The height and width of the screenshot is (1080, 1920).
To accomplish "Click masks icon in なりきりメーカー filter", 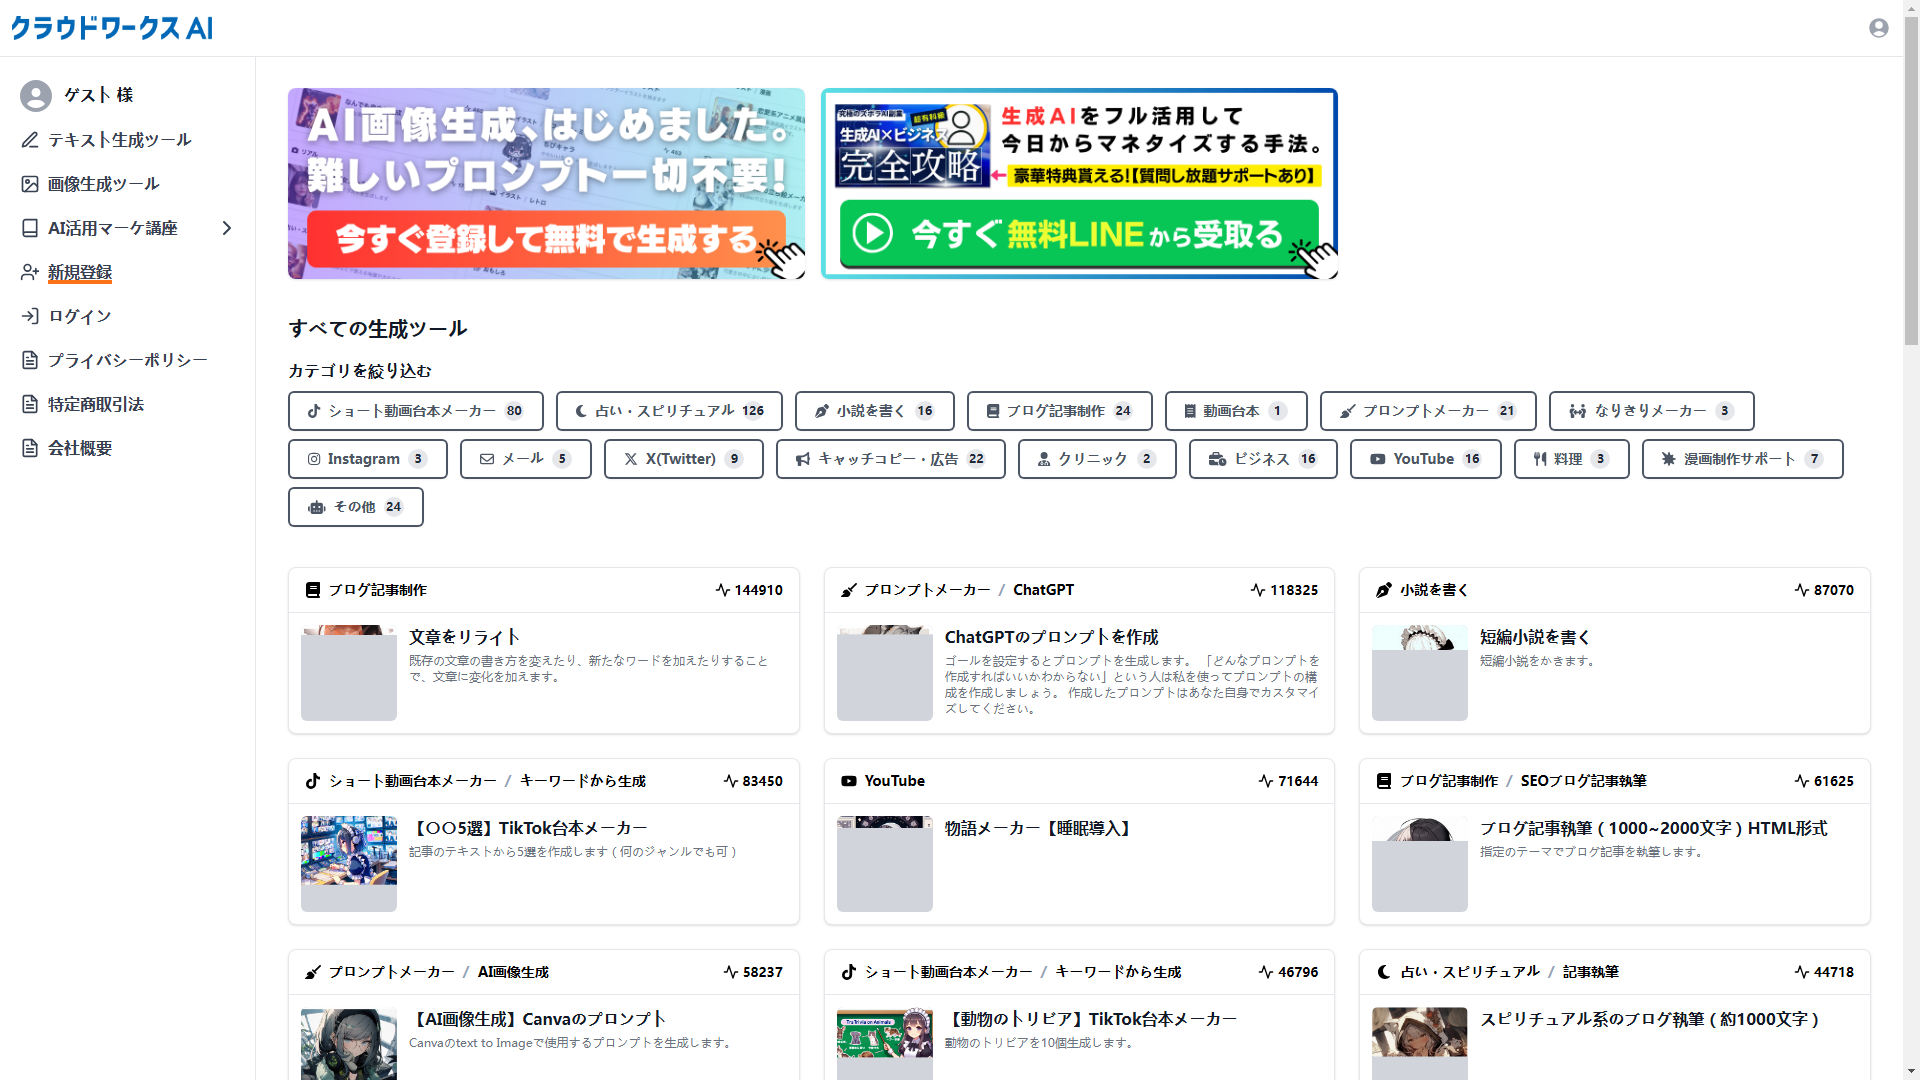I will [x=1578, y=411].
